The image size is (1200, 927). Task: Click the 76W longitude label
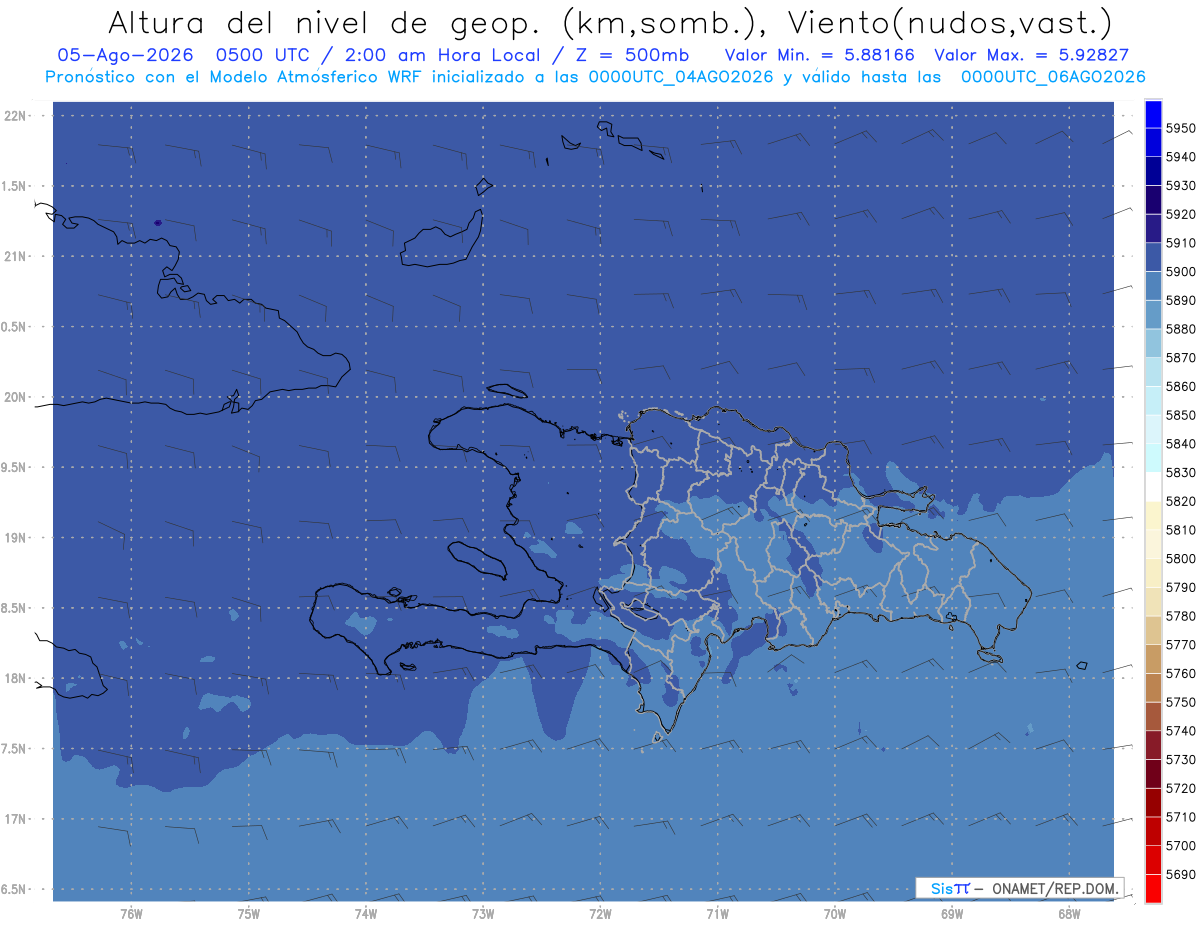pyautogui.click(x=131, y=913)
